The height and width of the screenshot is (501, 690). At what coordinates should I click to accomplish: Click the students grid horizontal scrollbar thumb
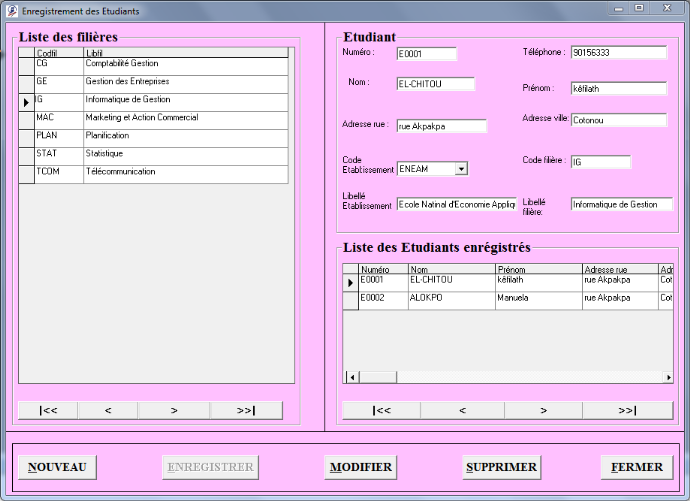[378, 377]
